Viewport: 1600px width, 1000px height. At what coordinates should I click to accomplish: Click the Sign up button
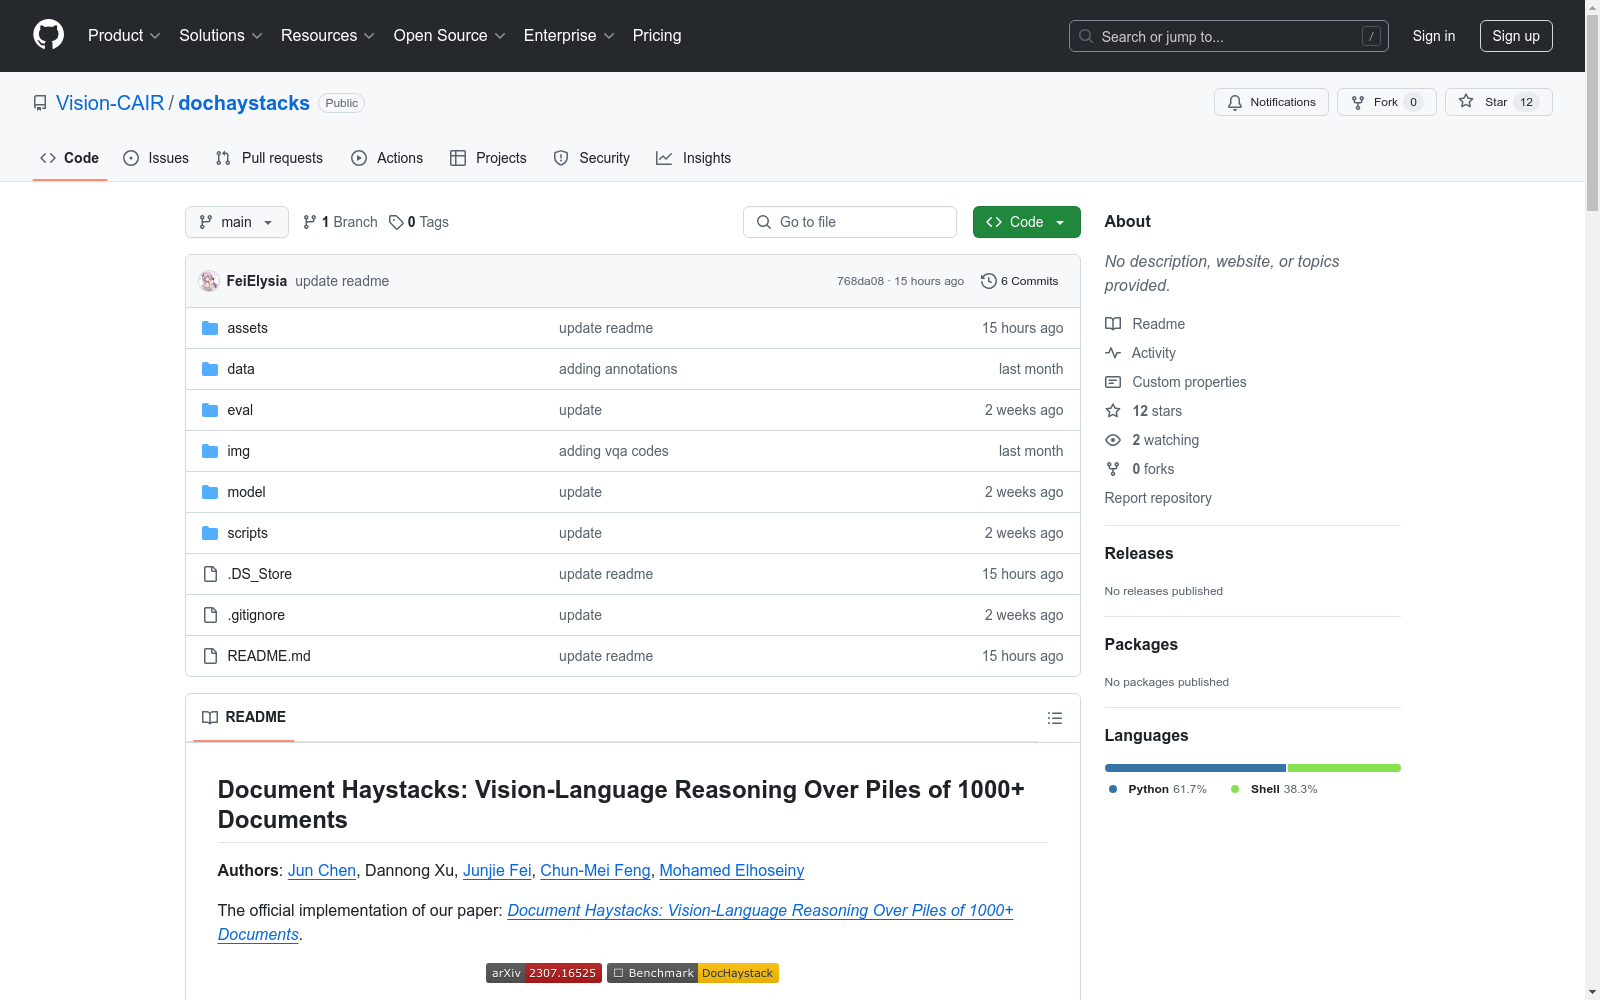click(x=1516, y=36)
